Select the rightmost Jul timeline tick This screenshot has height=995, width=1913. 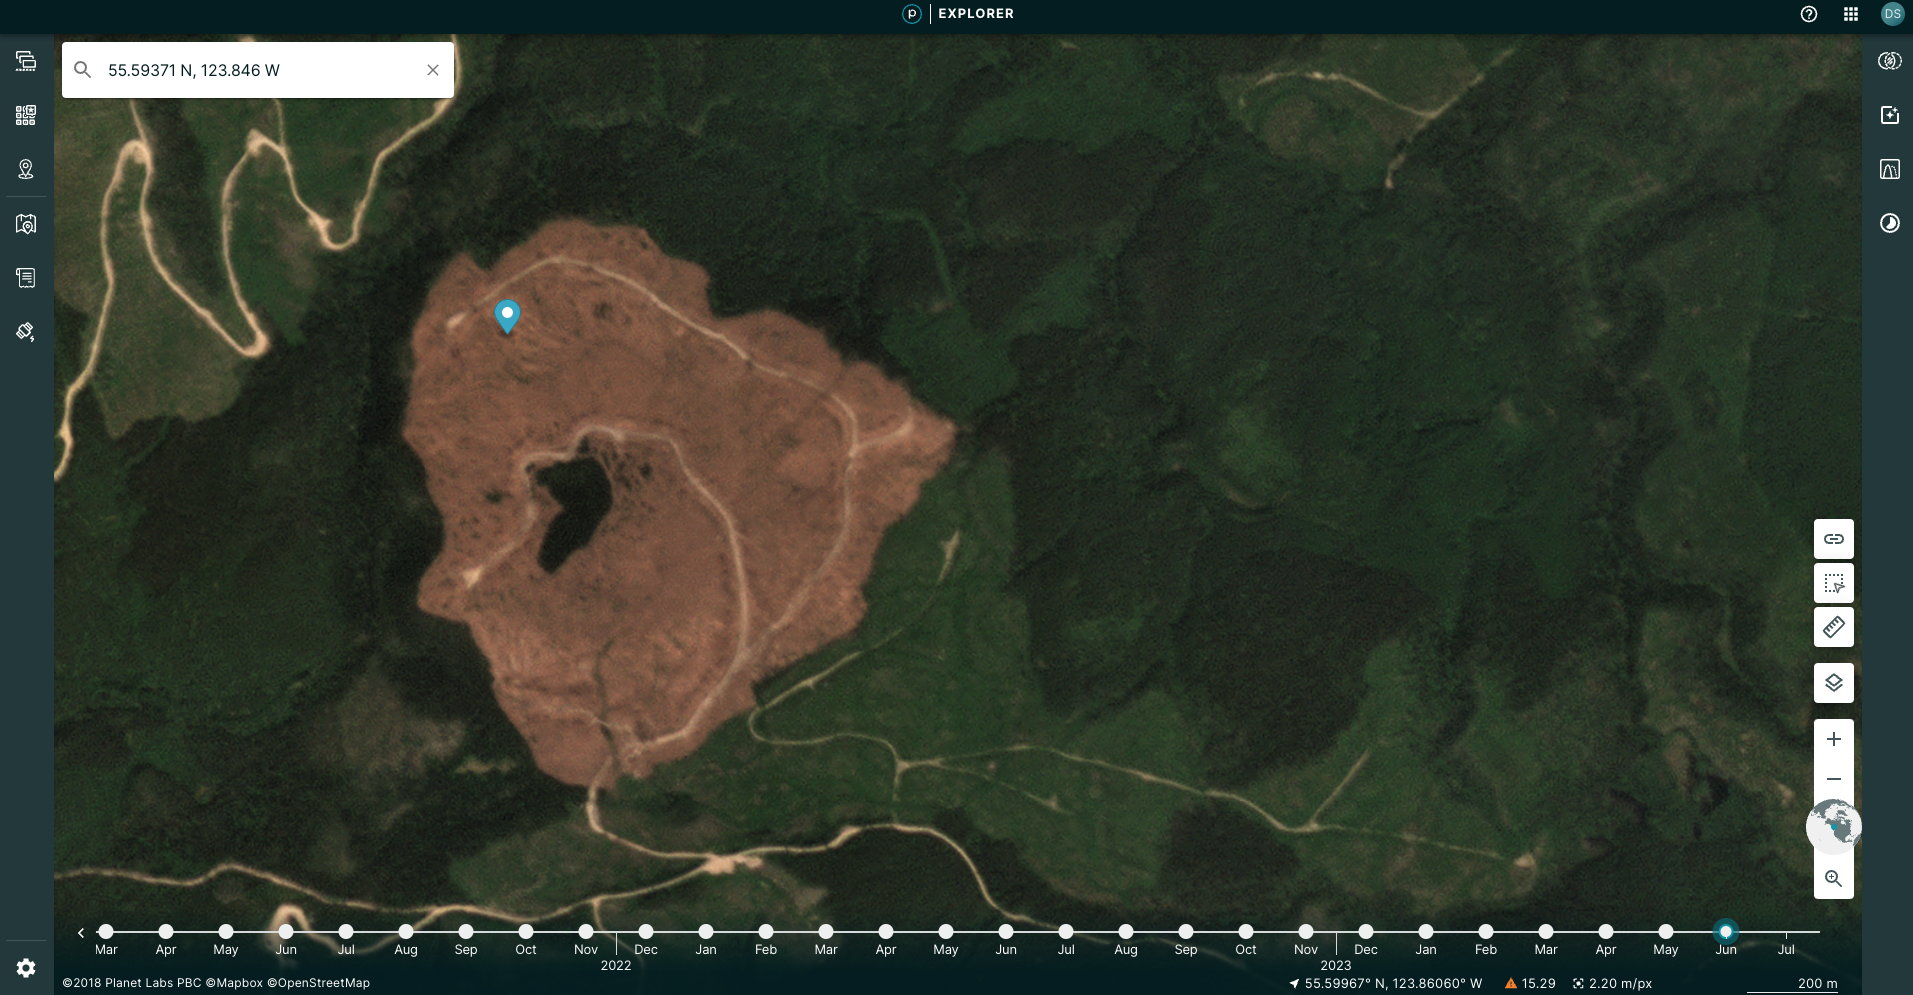click(x=1786, y=936)
